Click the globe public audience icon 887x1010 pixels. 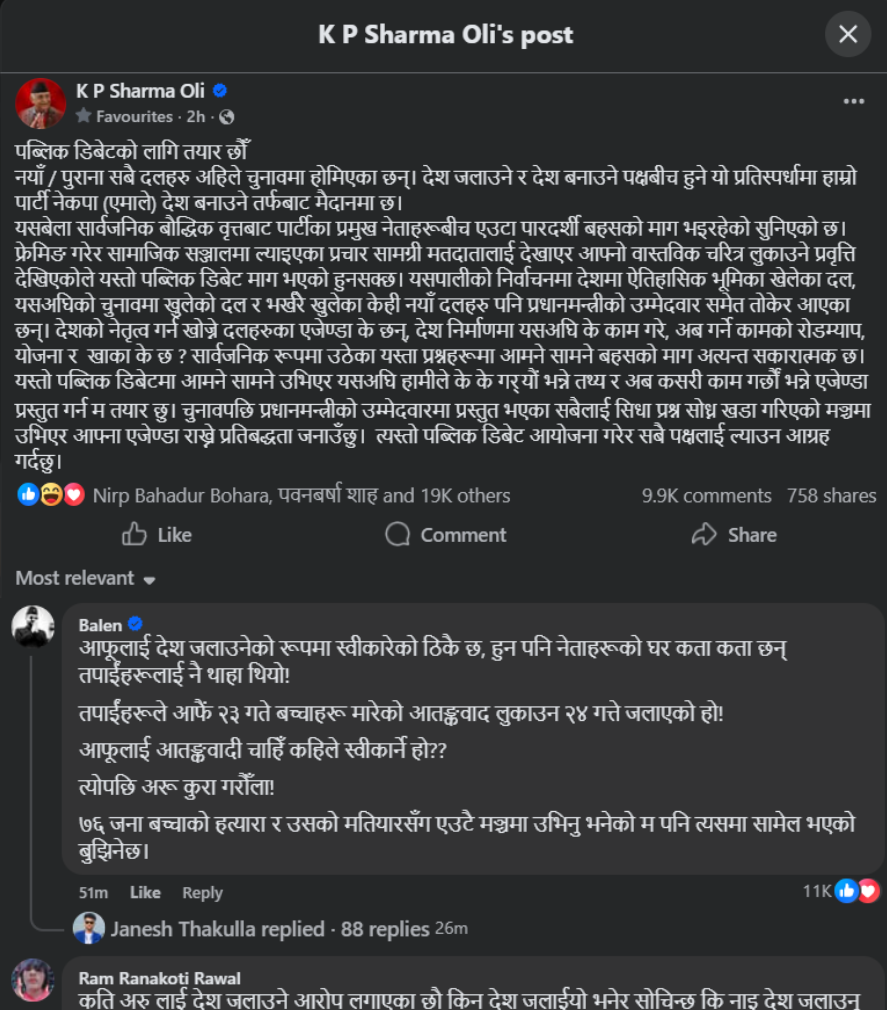[x=226, y=117]
